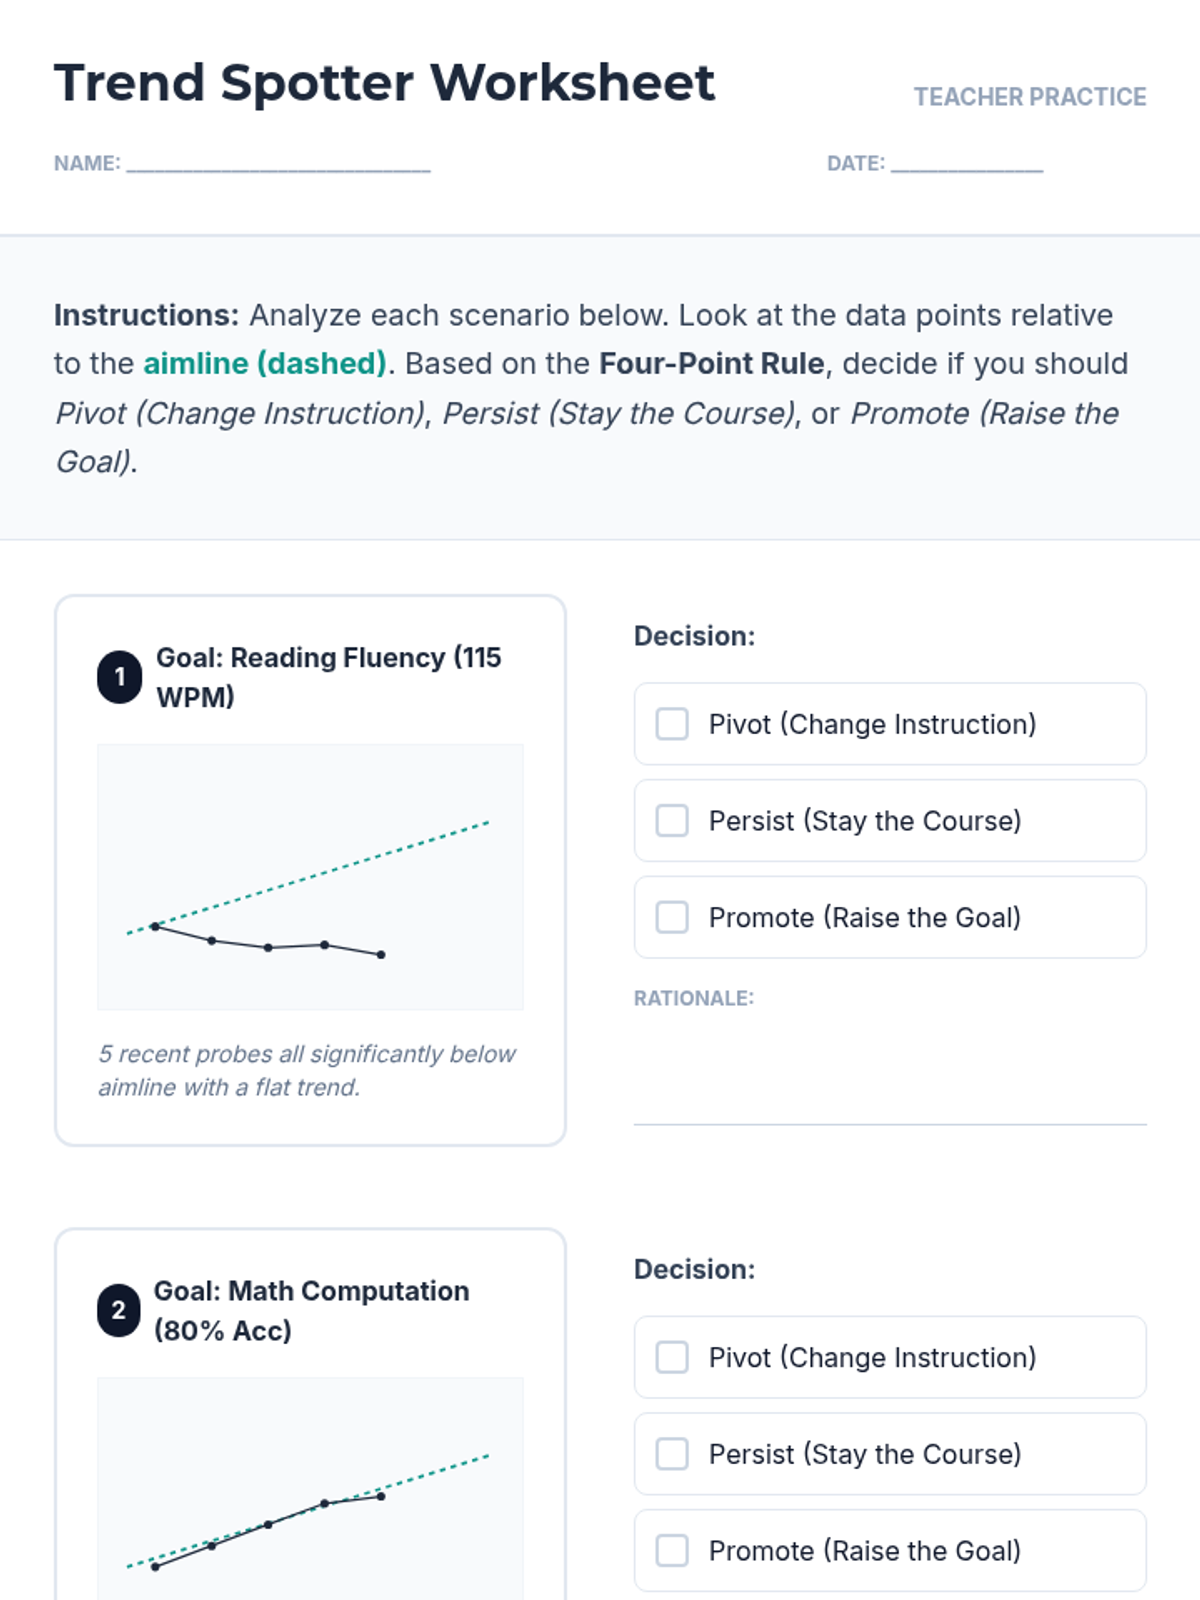This screenshot has width=1200, height=1600.
Task: Tick Persist checkbox in scenario 2
Action: point(672,1454)
